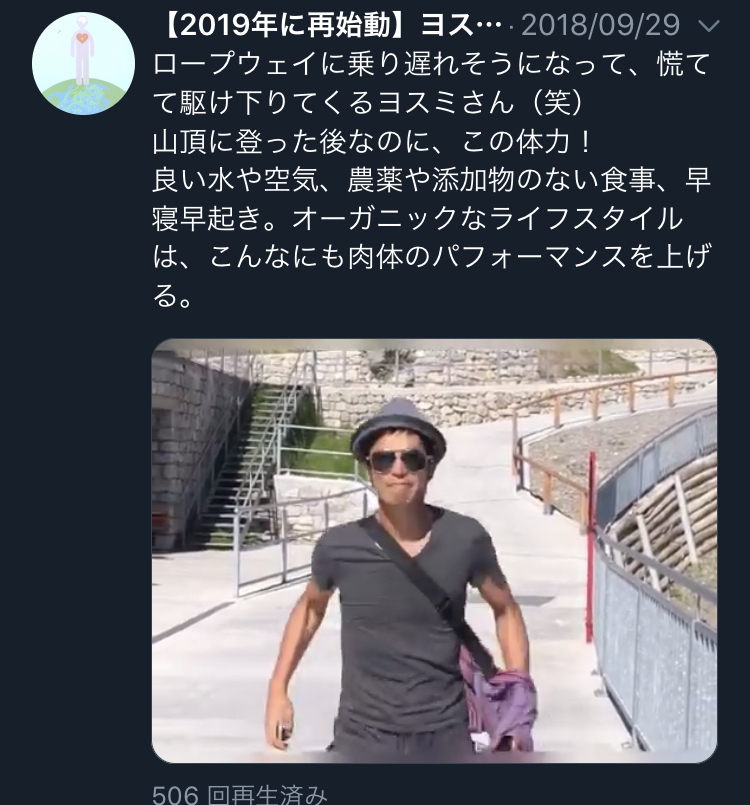Click the 506 回再生済み view count

click(240, 794)
